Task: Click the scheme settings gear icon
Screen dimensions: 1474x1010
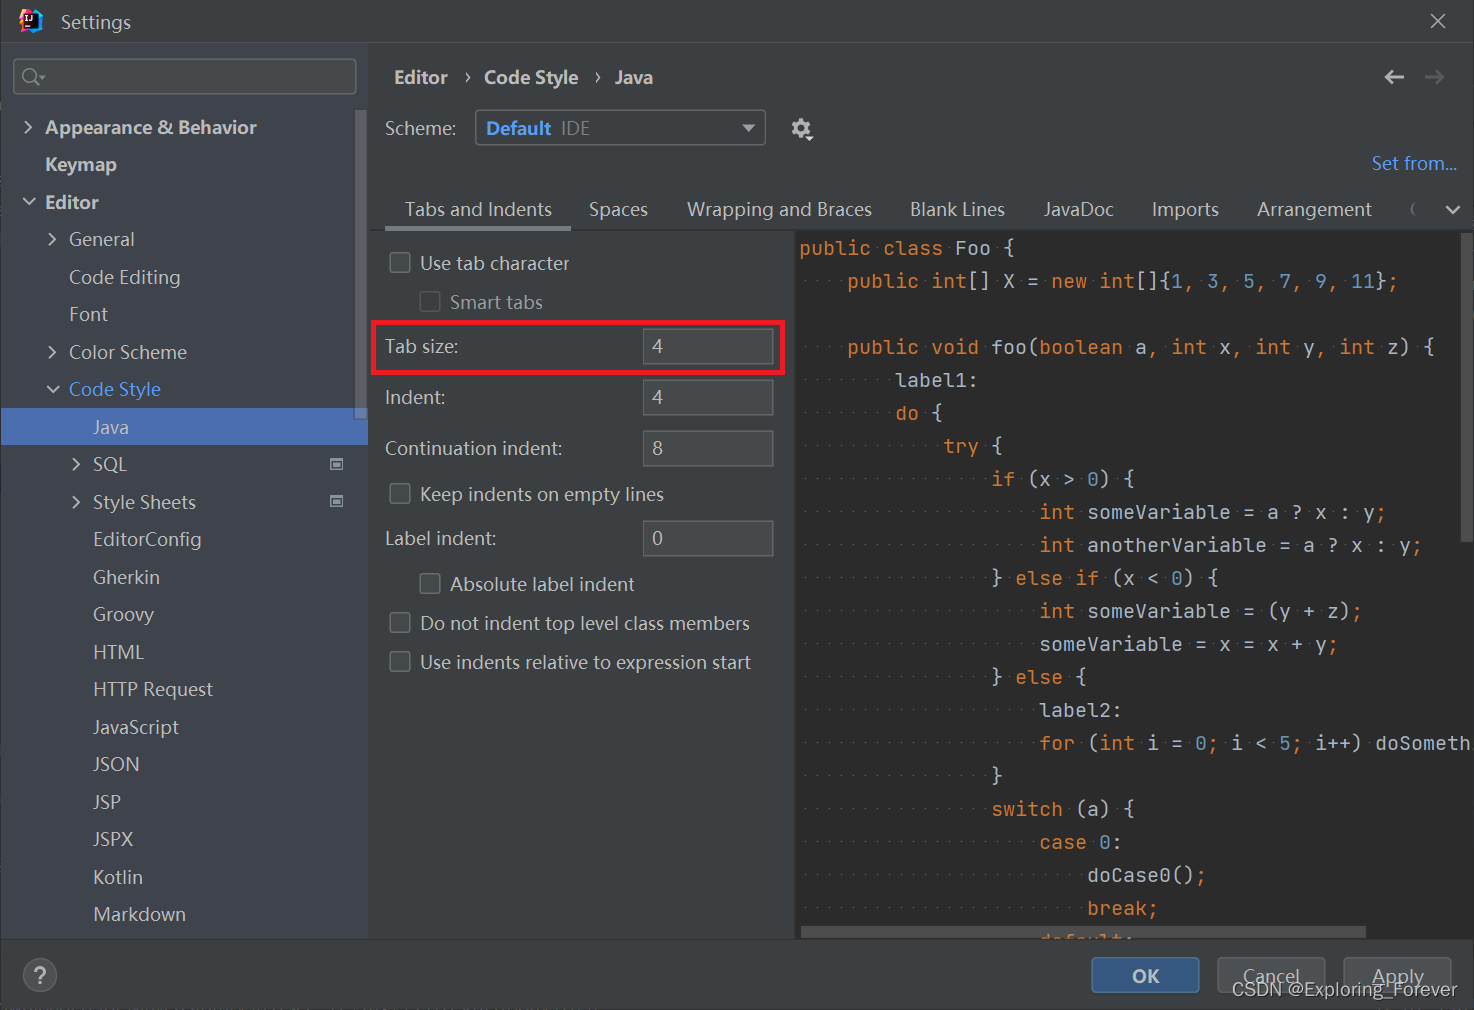Action: tap(802, 129)
